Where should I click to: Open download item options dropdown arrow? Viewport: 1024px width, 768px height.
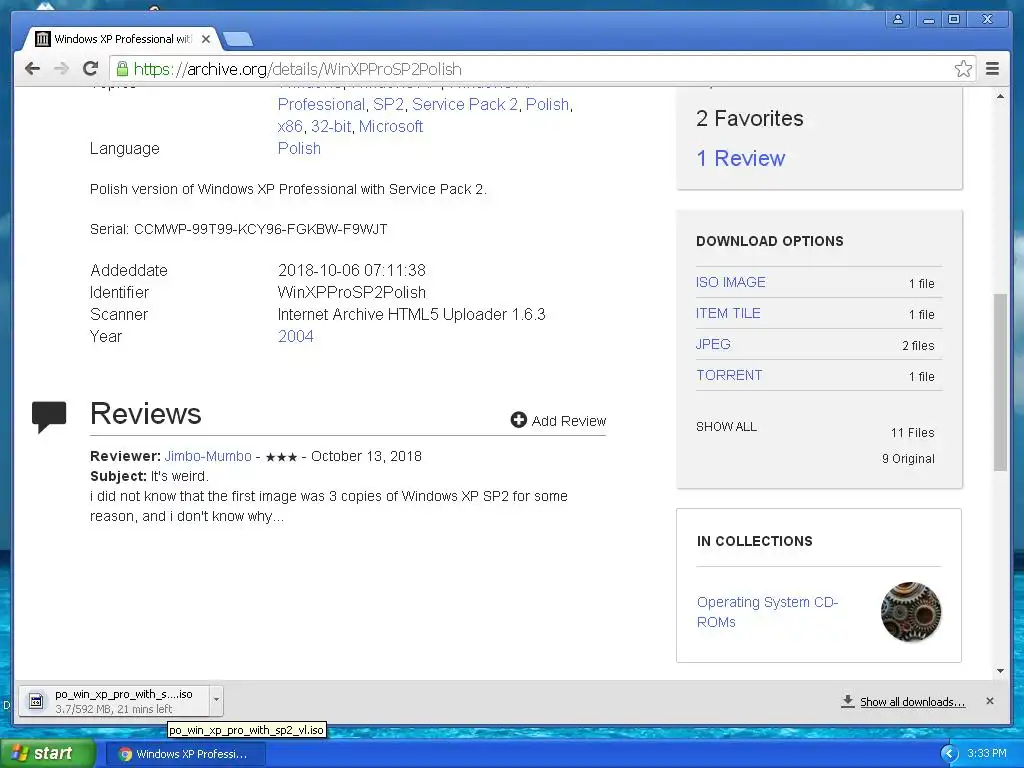(216, 701)
